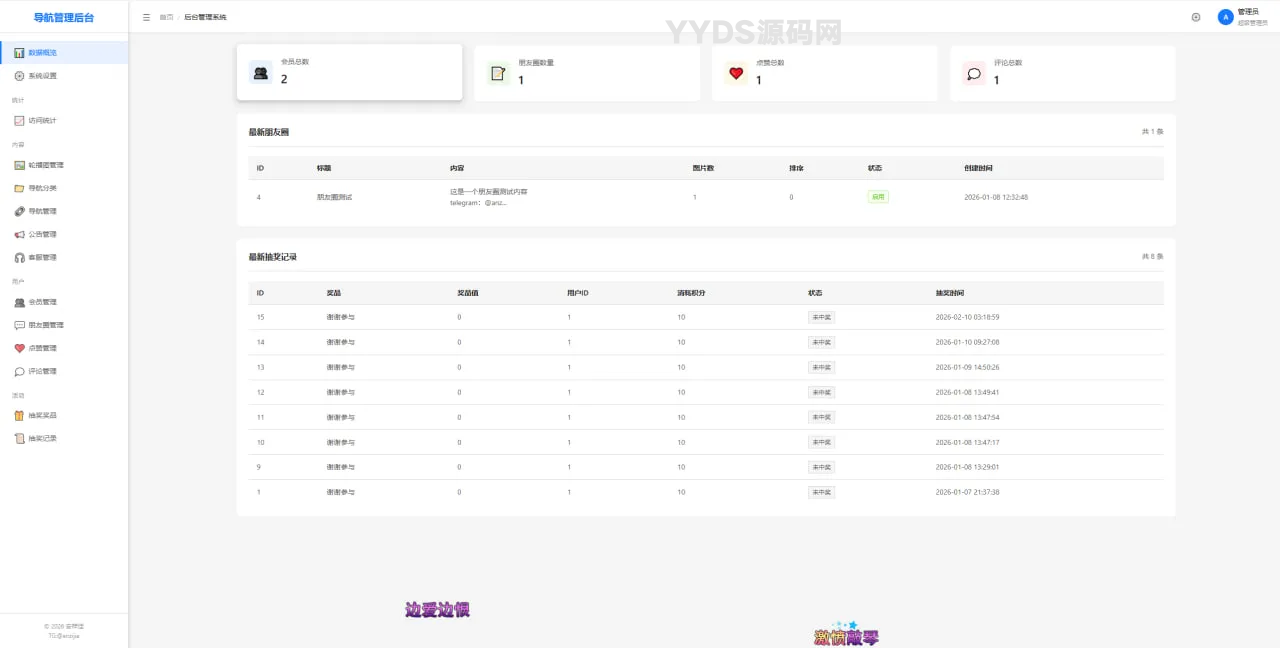
Task: Click the 导航管理 compass icon
Action: pos(20,211)
